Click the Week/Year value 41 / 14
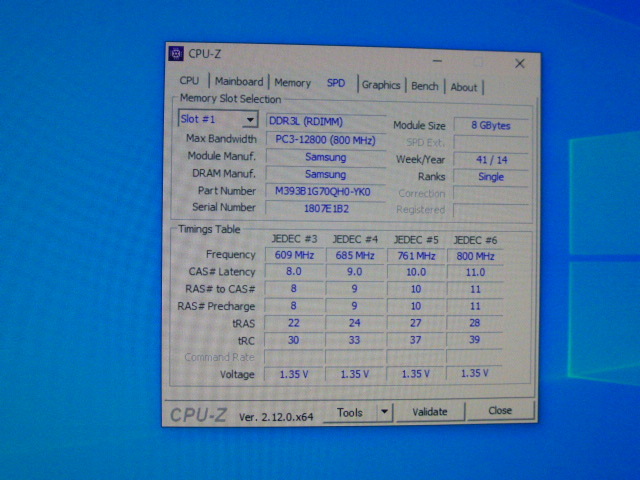 (491, 160)
